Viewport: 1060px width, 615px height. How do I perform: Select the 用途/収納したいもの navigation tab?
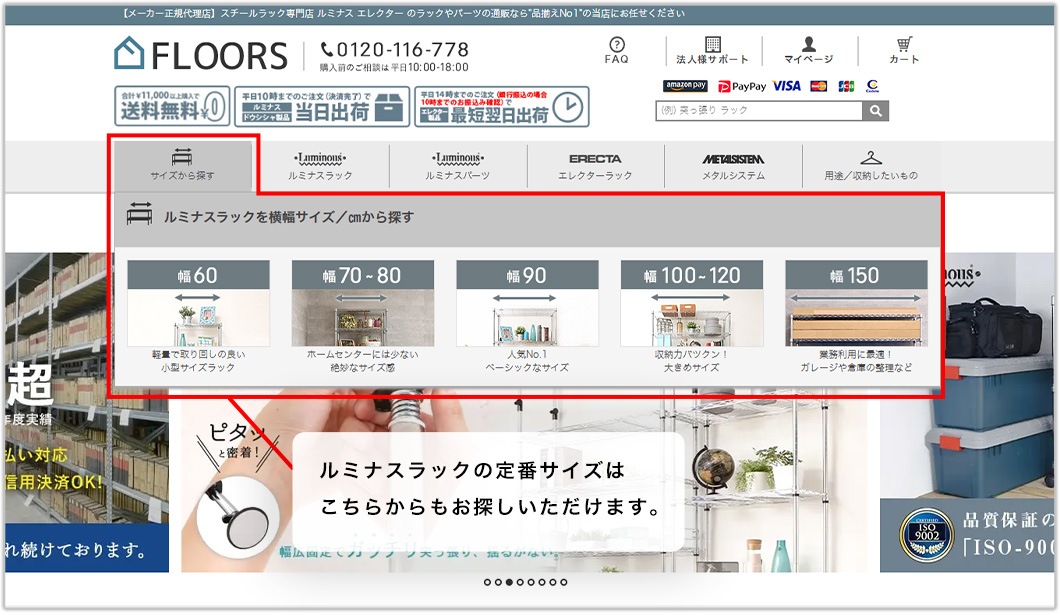[871, 166]
